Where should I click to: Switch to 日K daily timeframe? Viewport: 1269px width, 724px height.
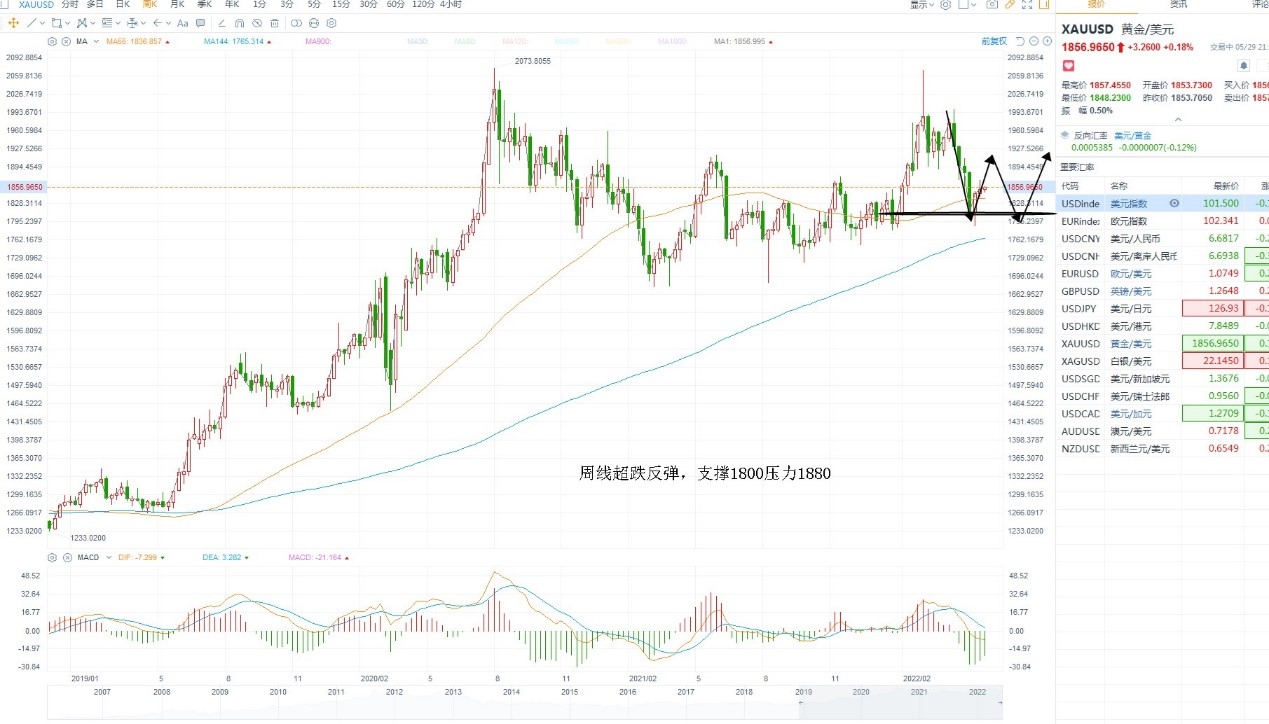(123, 5)
